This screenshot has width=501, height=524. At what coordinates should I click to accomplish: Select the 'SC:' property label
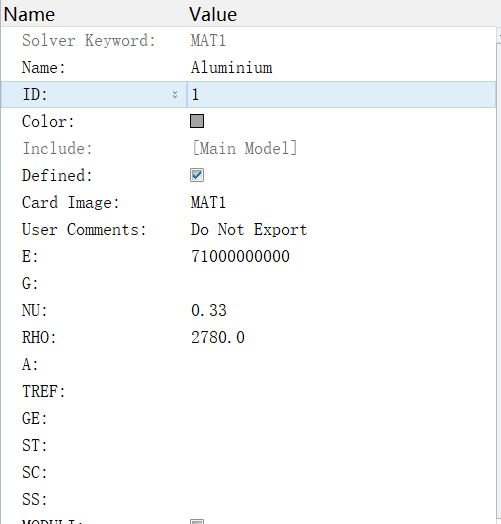click(35, 473)
